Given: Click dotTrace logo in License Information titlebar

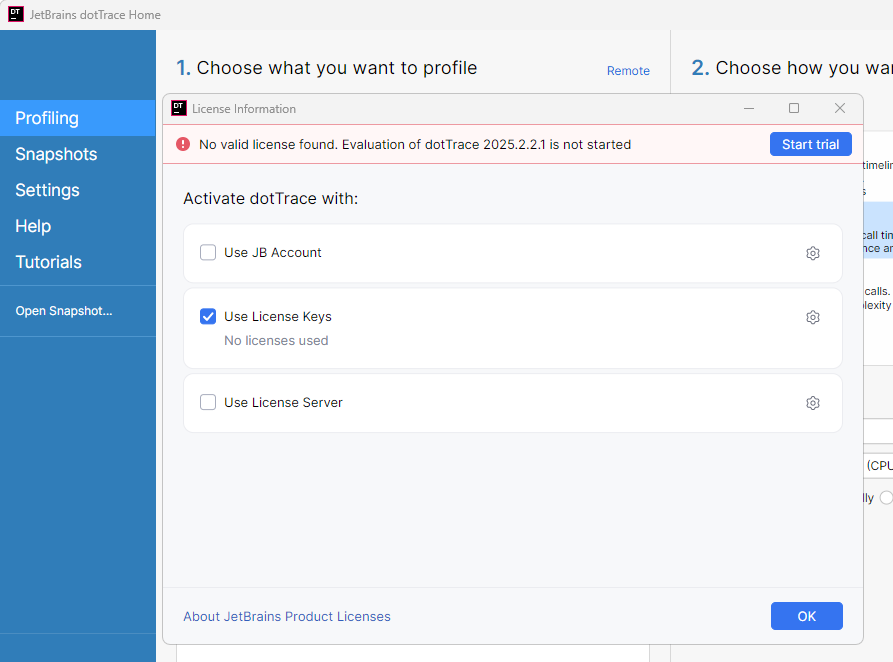Looking at the screenshot, I should tap(179, 108).
